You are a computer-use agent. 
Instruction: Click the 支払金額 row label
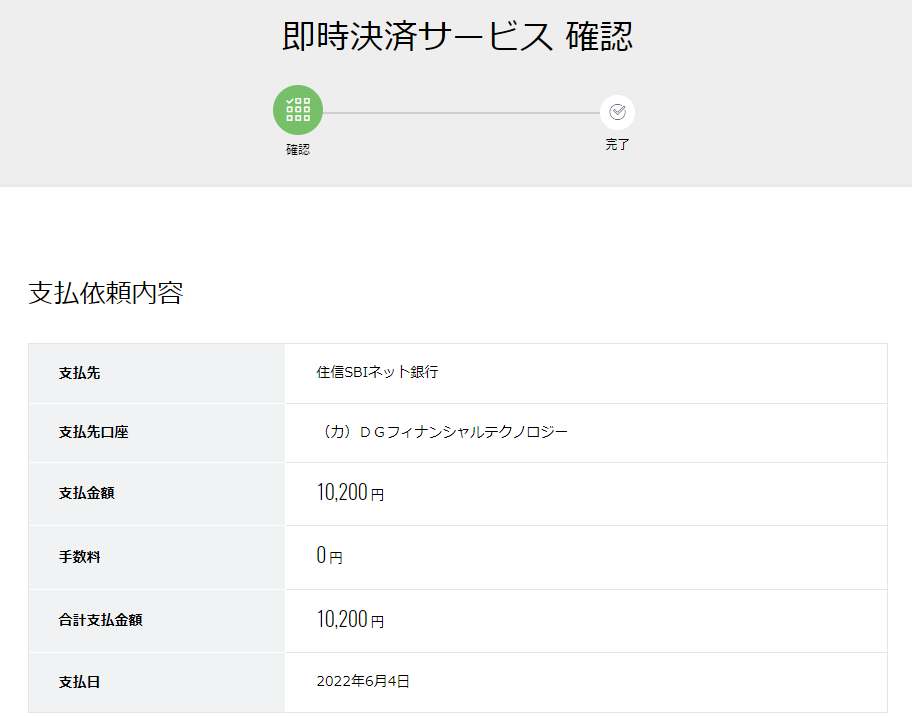tap(86, 493)
